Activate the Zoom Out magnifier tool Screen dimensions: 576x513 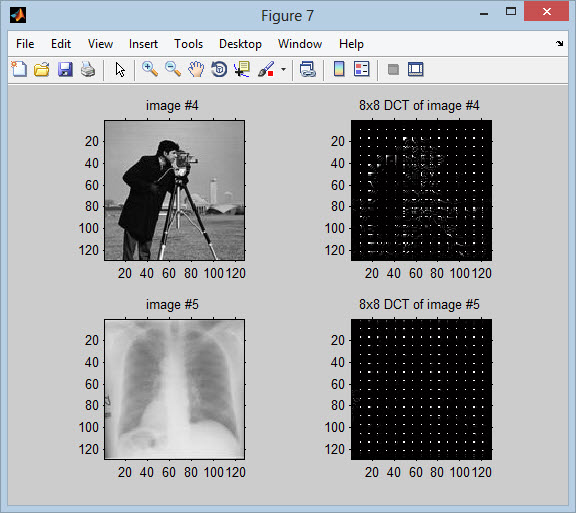click(x=173, y=69)
